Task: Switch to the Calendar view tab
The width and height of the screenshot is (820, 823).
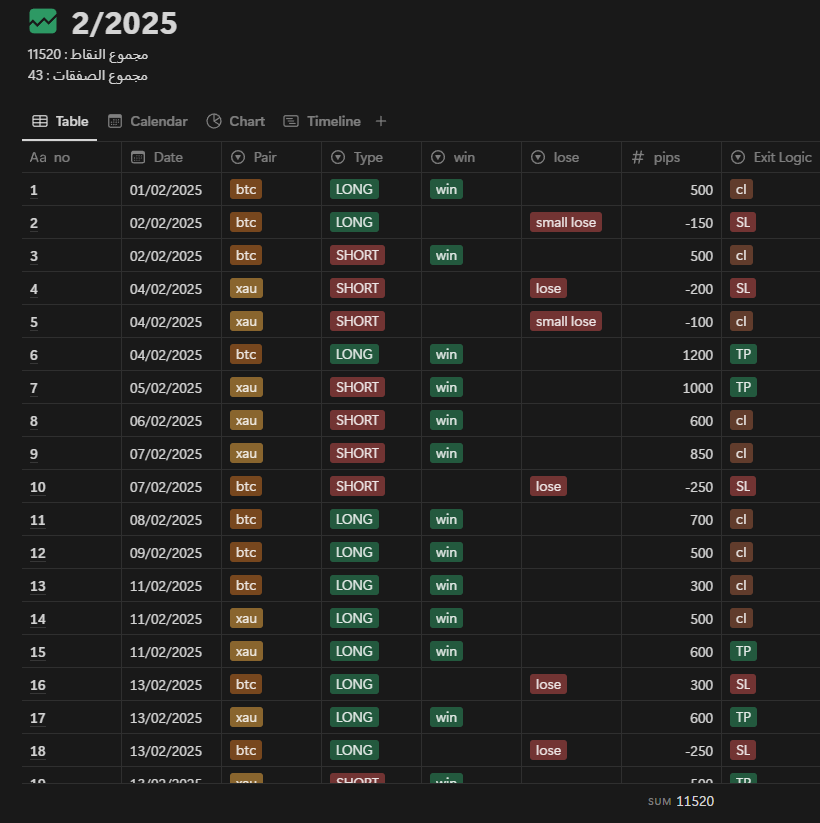Action: 147,121
